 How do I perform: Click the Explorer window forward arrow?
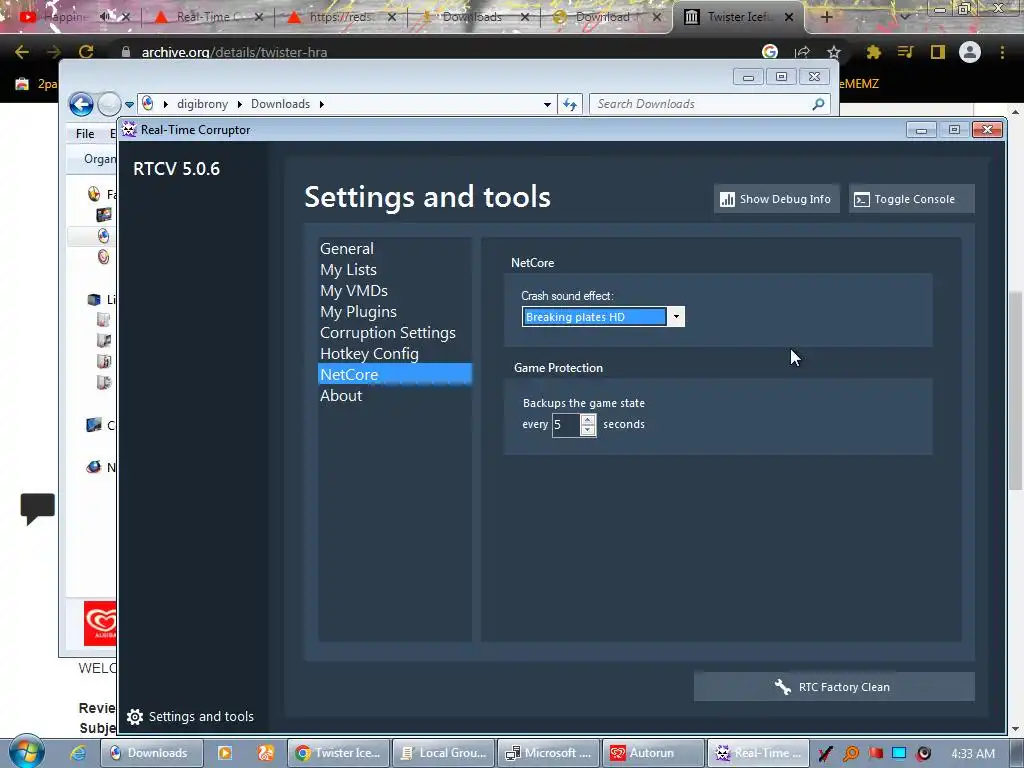(x=108, y=104)
